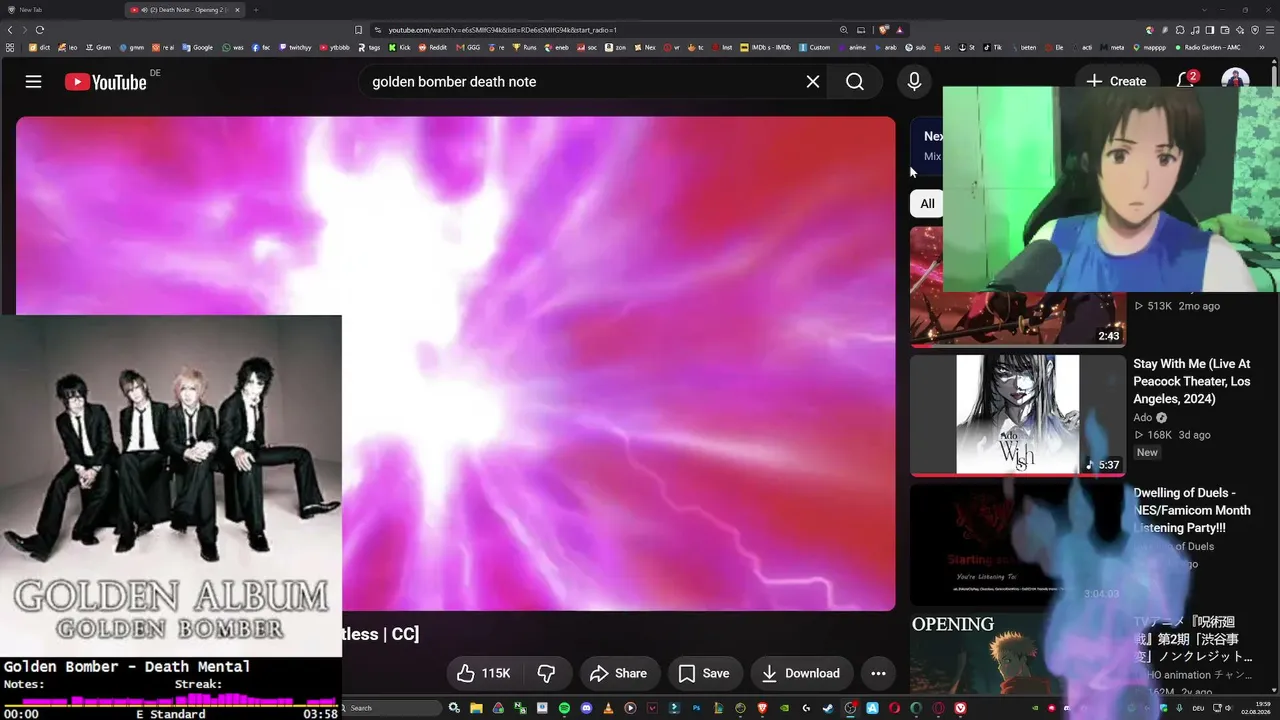Focus the browser address bar URL
This screenshot has height=720, width=1280.
pos(503,30)
